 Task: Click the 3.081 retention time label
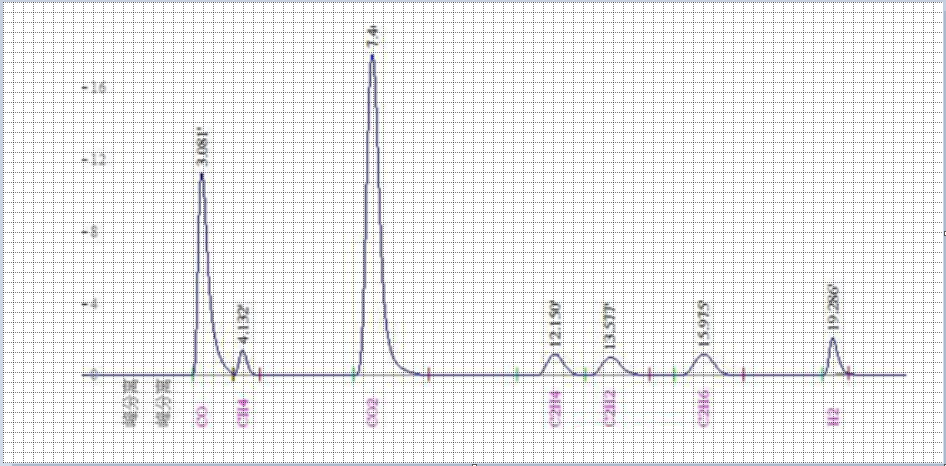tap(201, 146)
